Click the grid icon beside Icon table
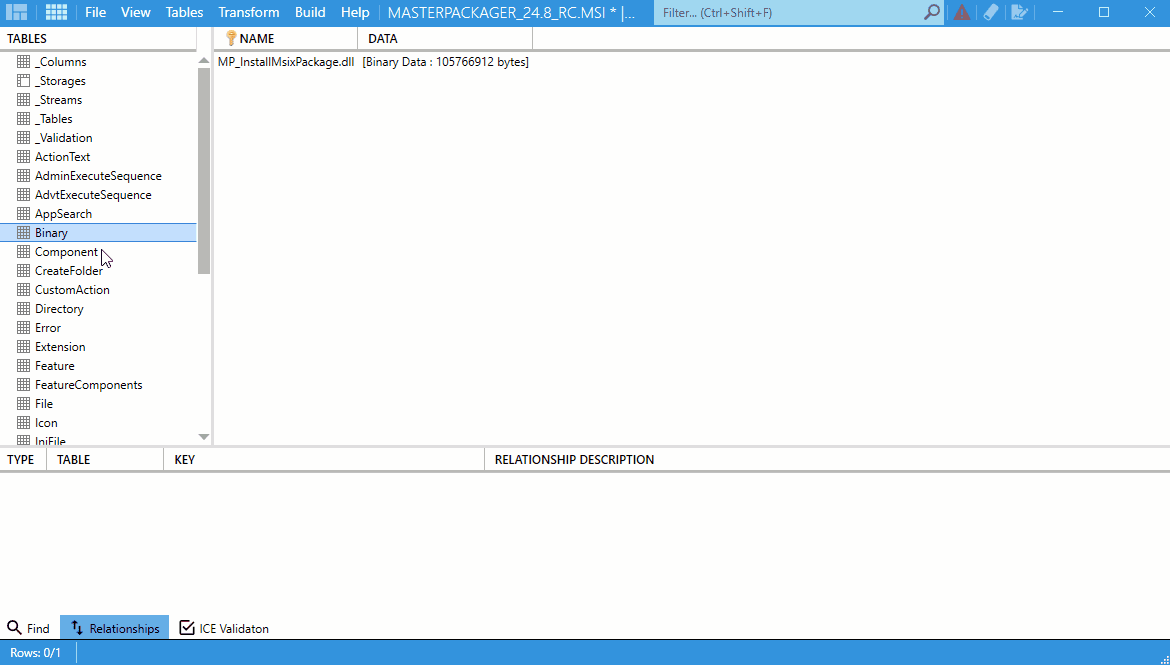1170x665 pixels. point(24,422)
